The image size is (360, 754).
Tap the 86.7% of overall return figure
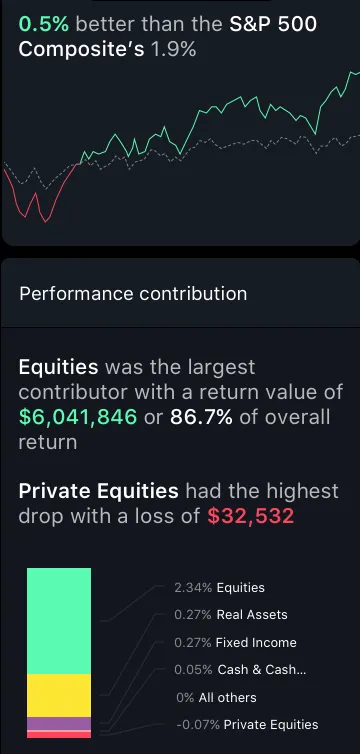[201, 417]
